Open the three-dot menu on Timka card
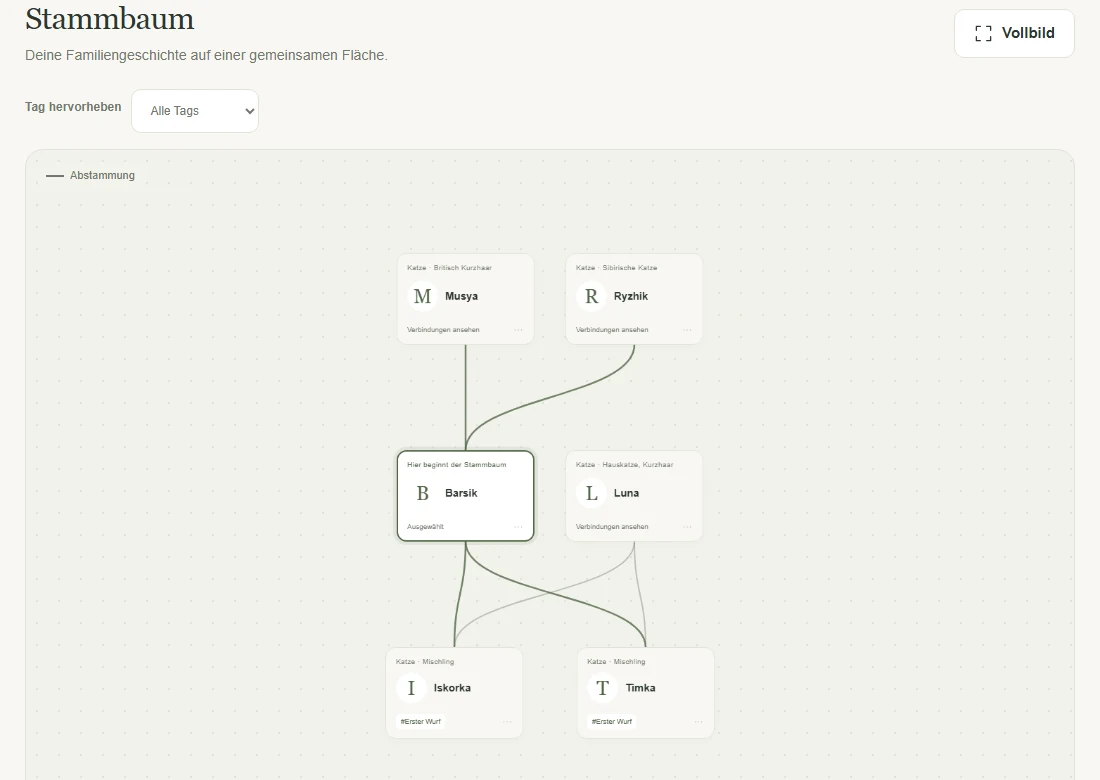The height and width of the screenshot is (780, 1100). click(699, 721)
